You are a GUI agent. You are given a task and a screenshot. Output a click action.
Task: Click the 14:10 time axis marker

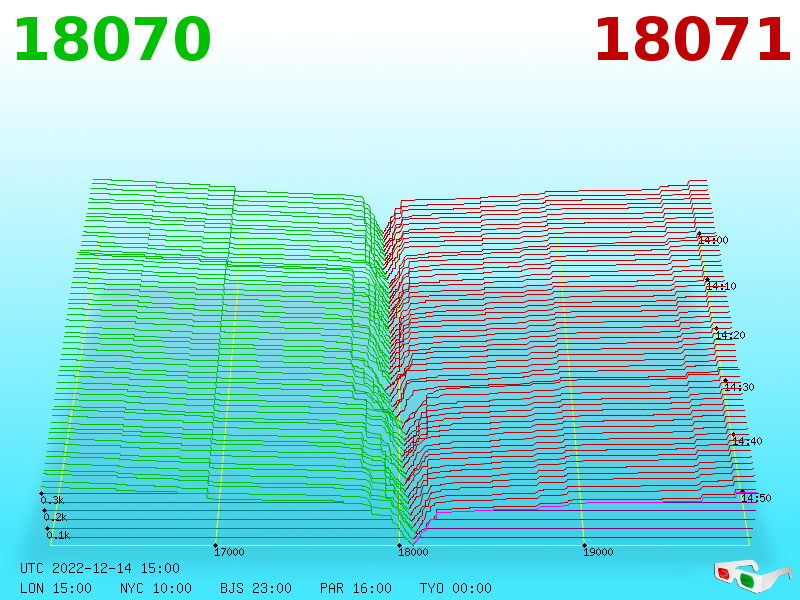click(x=721, y=286)
